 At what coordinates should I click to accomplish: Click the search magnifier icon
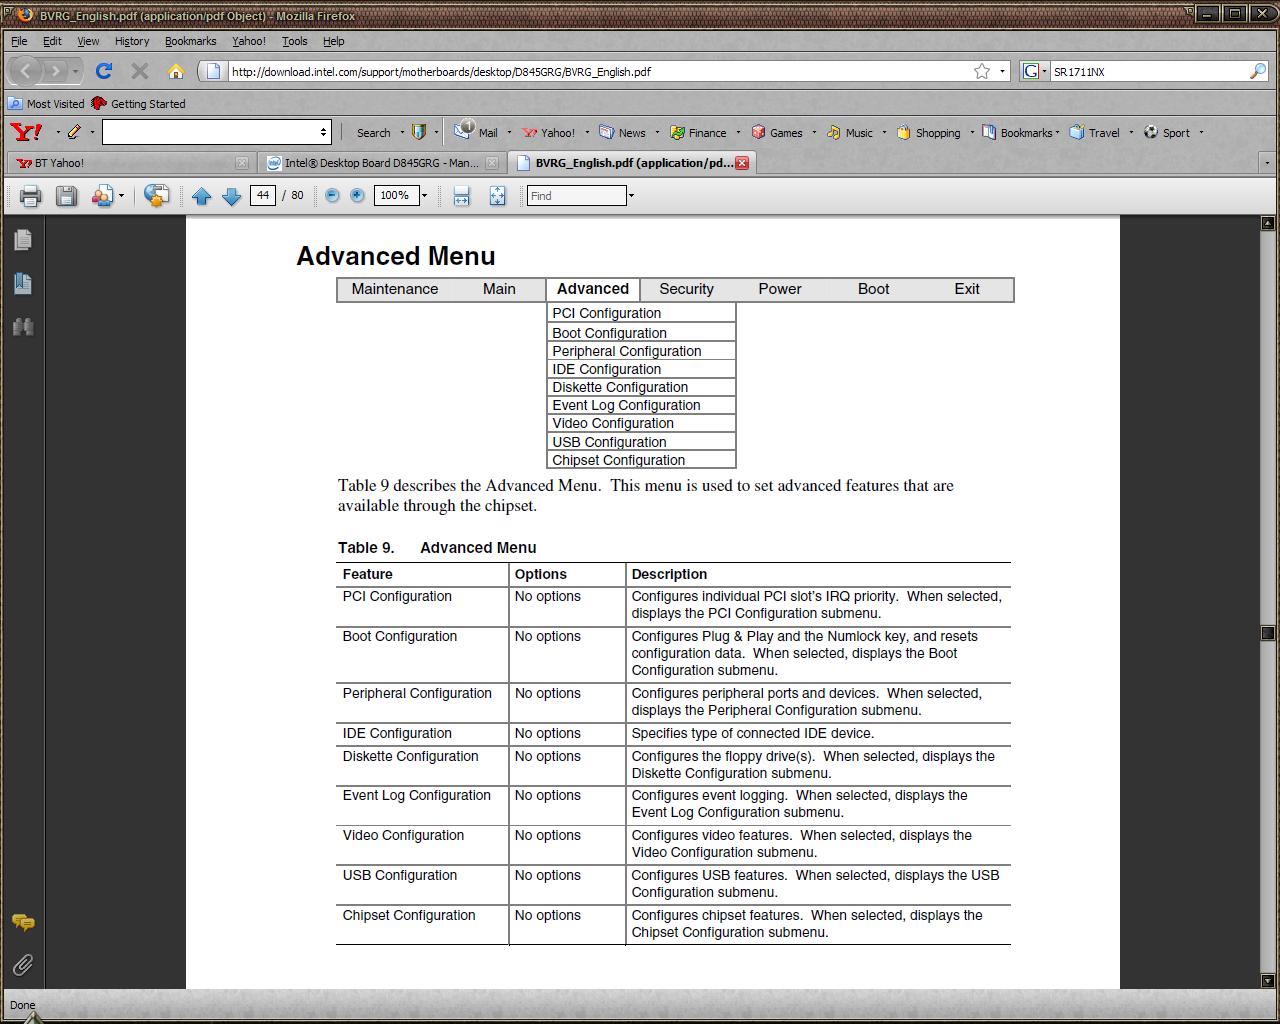click(x=1258, y=71)
